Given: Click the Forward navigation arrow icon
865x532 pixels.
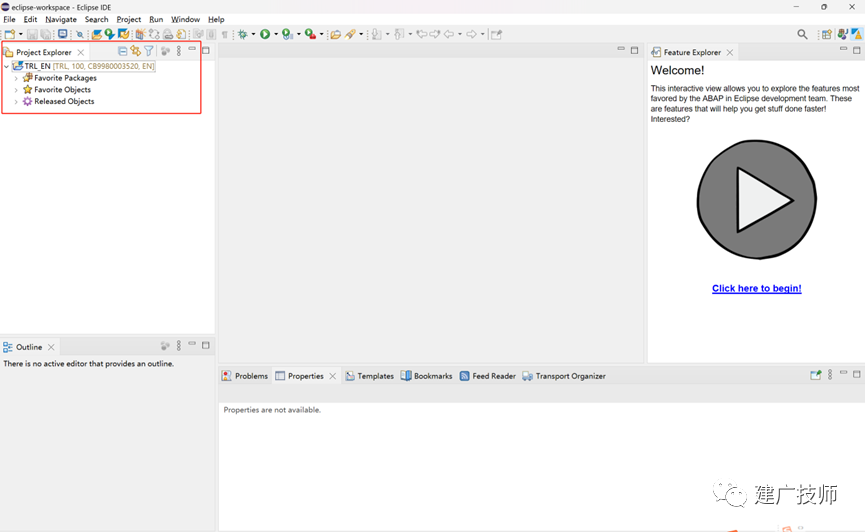Looking at the screenshot, I should (472, 34).
